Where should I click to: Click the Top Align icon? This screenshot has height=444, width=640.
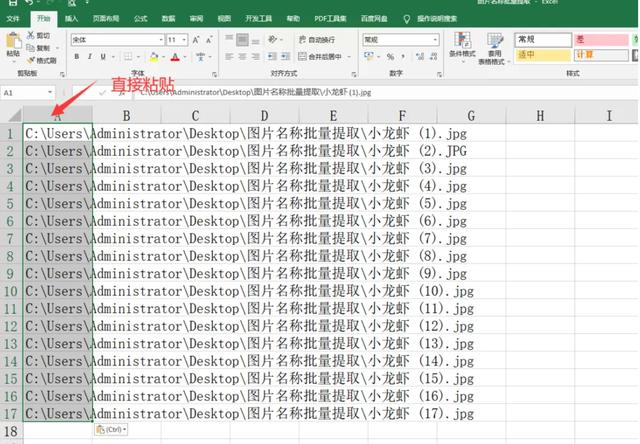(229, 40)
